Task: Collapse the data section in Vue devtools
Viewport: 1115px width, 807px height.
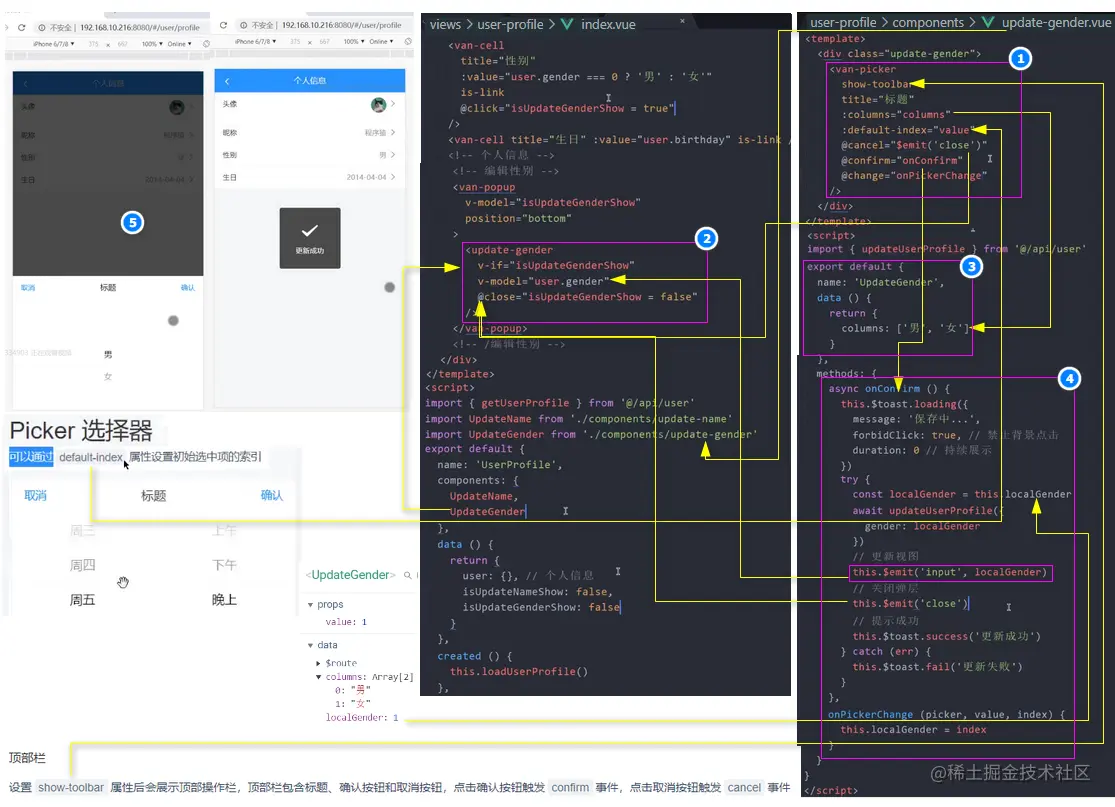Action: click(x=311, y=645)
